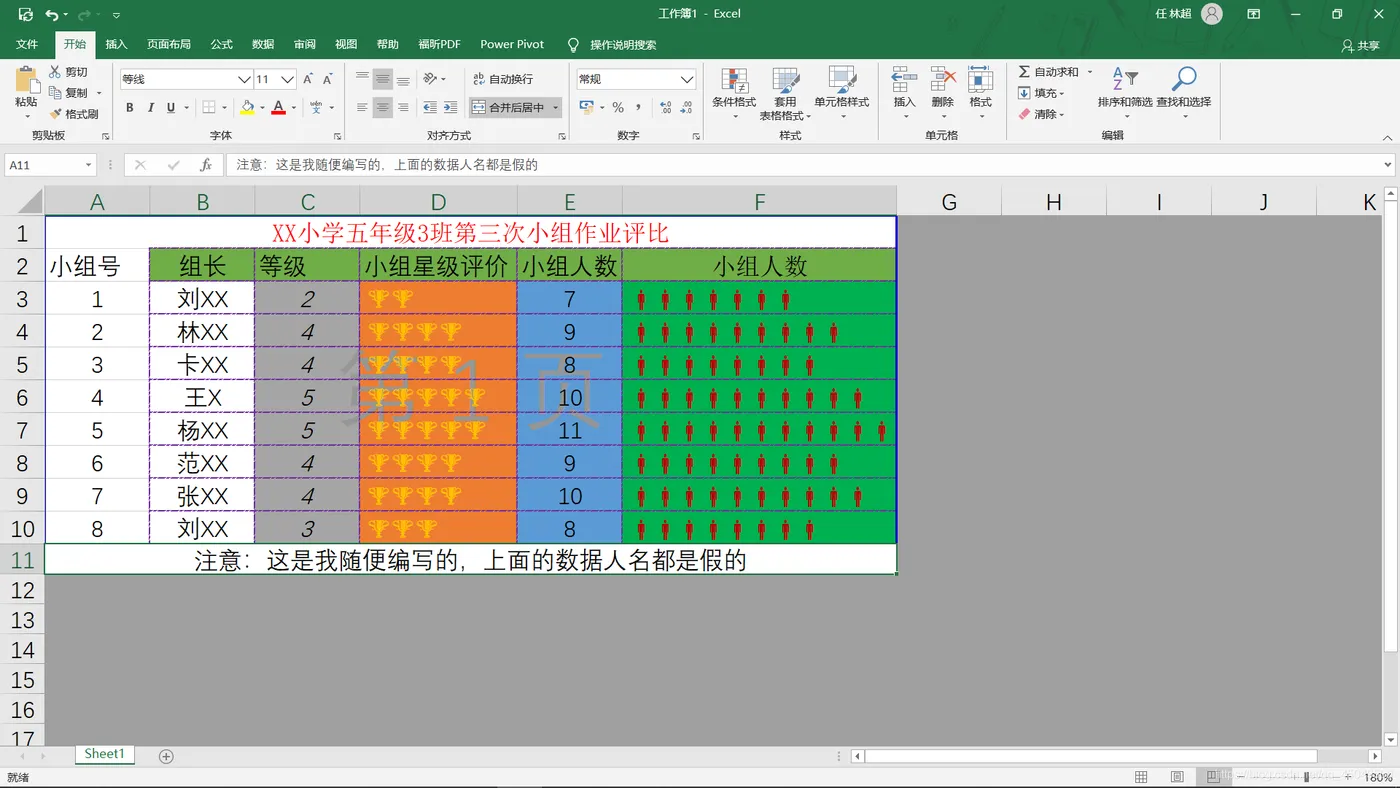Click AutoSum (自动求和) sigma icon

click(1024, 72)
